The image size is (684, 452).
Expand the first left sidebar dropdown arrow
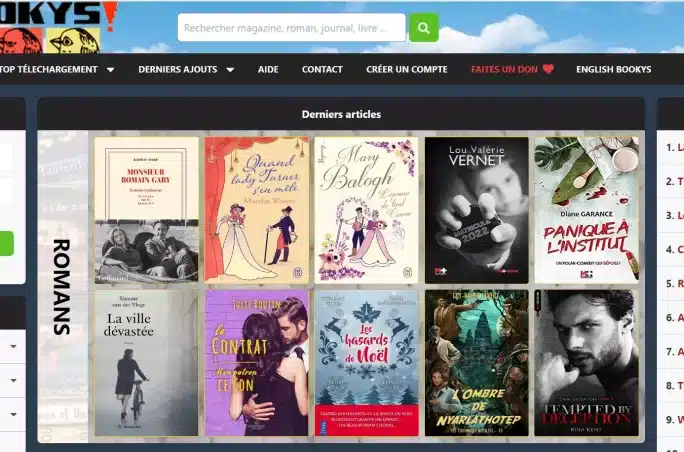point(14,346)
